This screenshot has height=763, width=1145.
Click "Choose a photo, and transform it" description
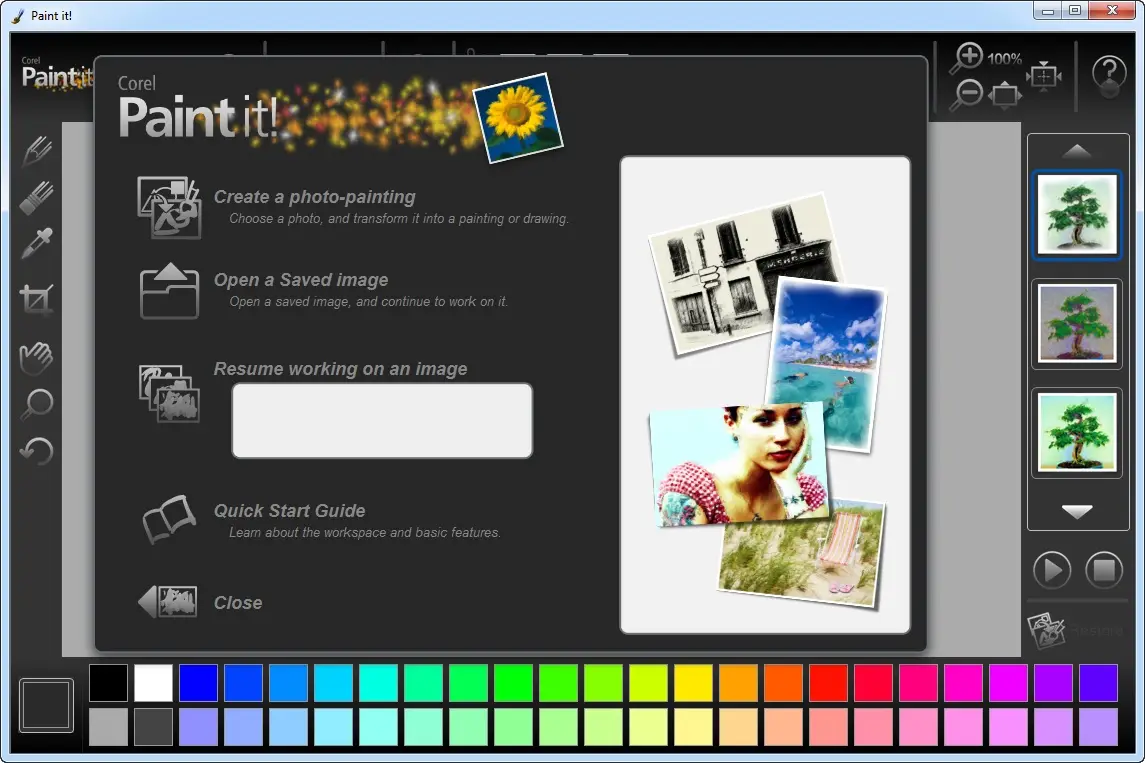(399, 218)
